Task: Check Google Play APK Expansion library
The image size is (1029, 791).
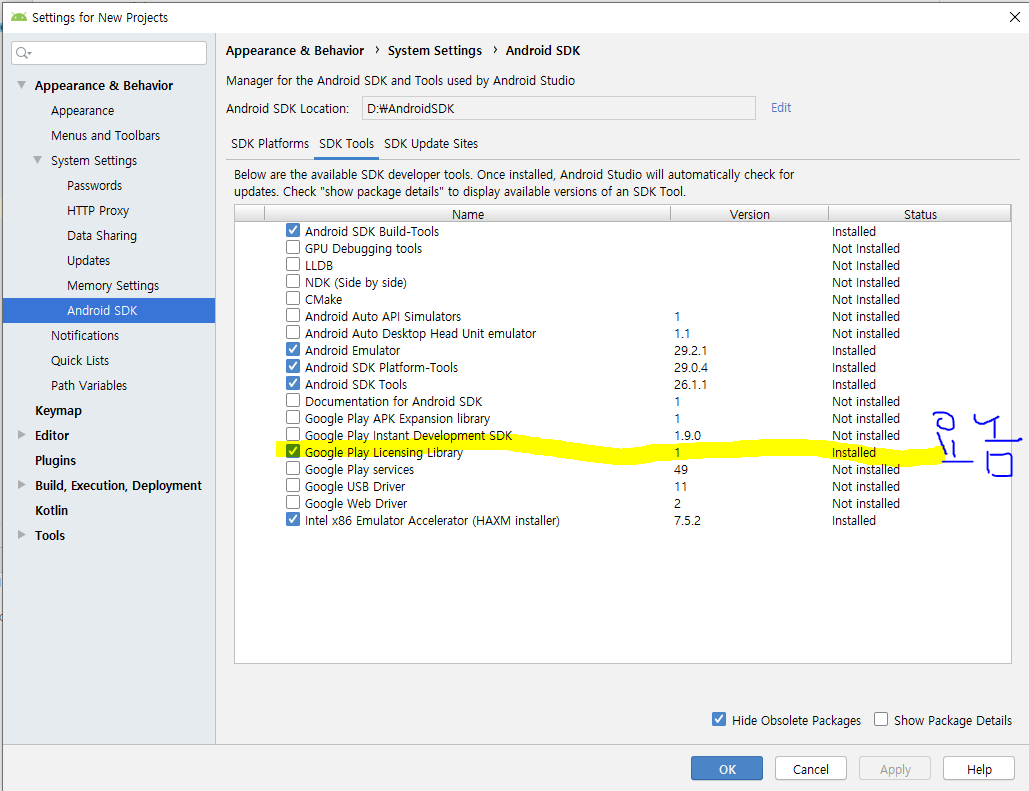Action: (293, 417)
